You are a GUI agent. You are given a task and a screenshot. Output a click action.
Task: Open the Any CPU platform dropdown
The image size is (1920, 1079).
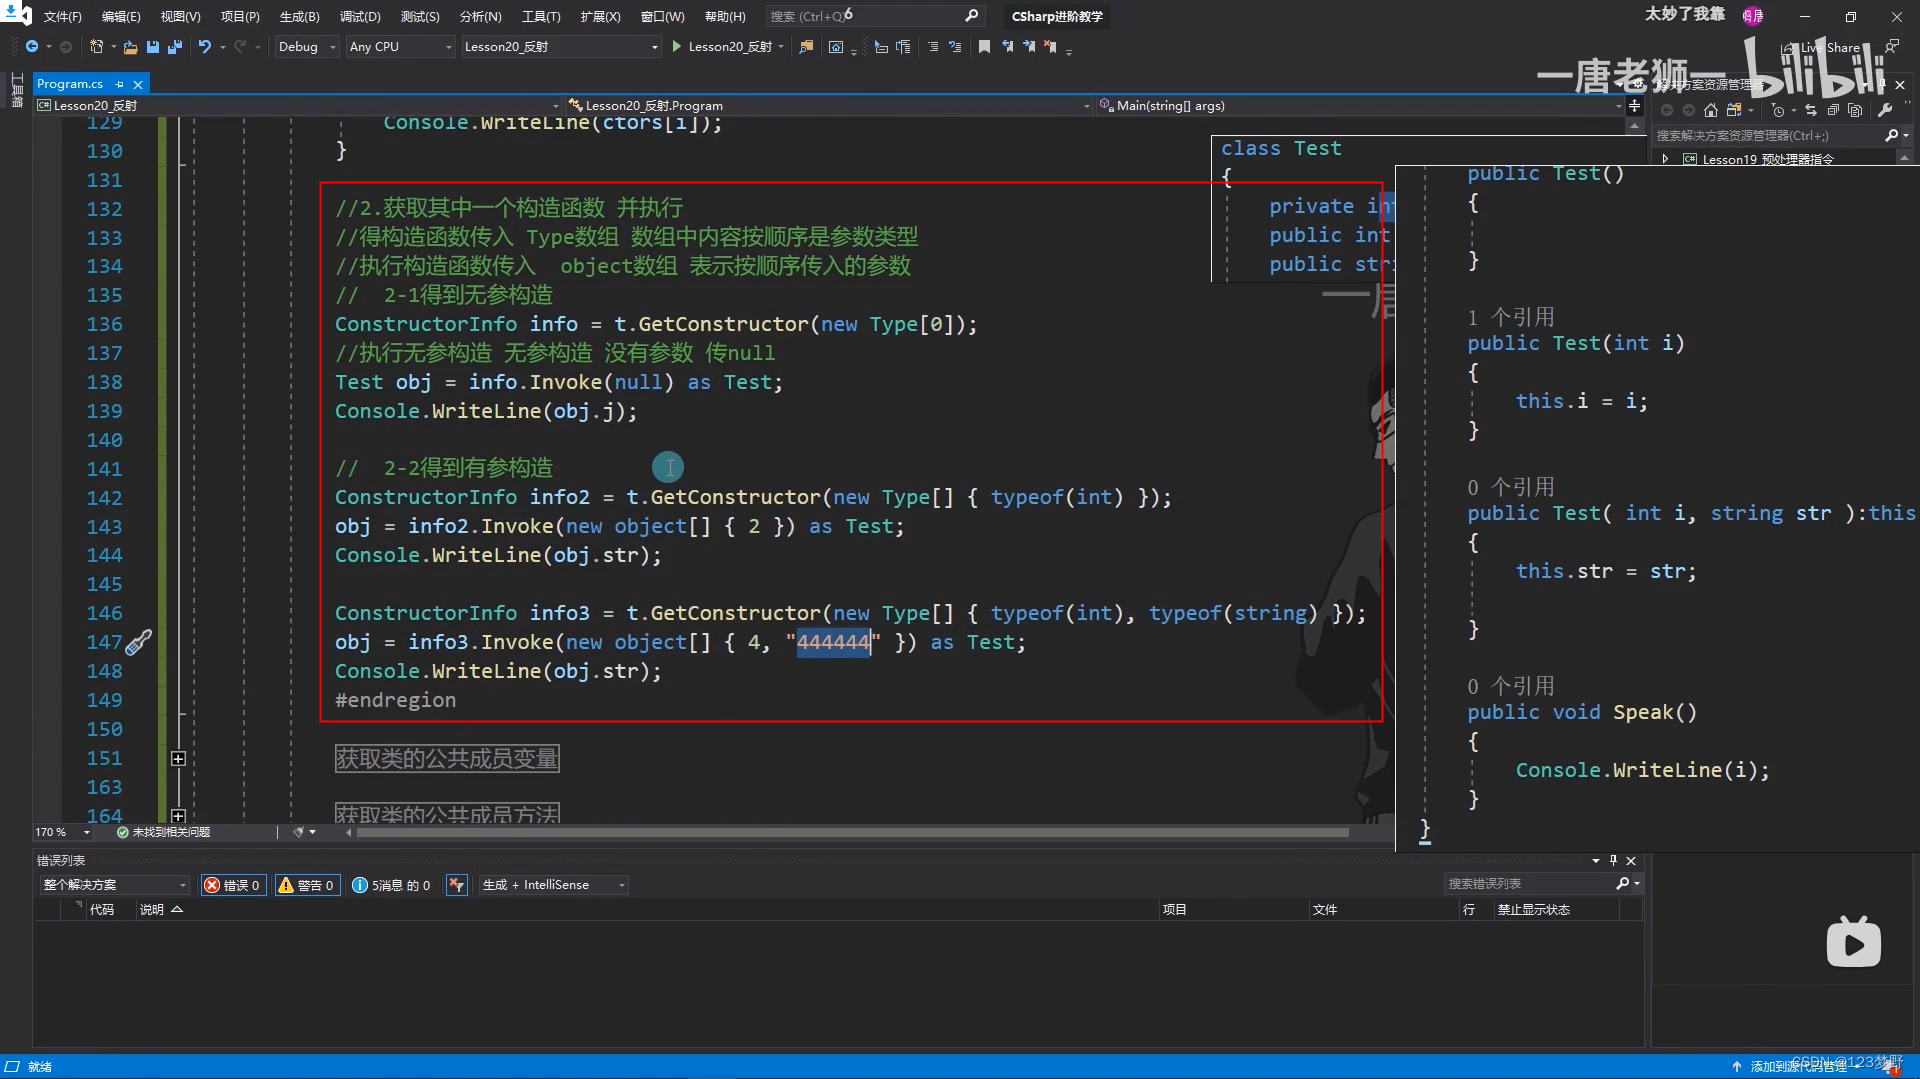(400, 47)
